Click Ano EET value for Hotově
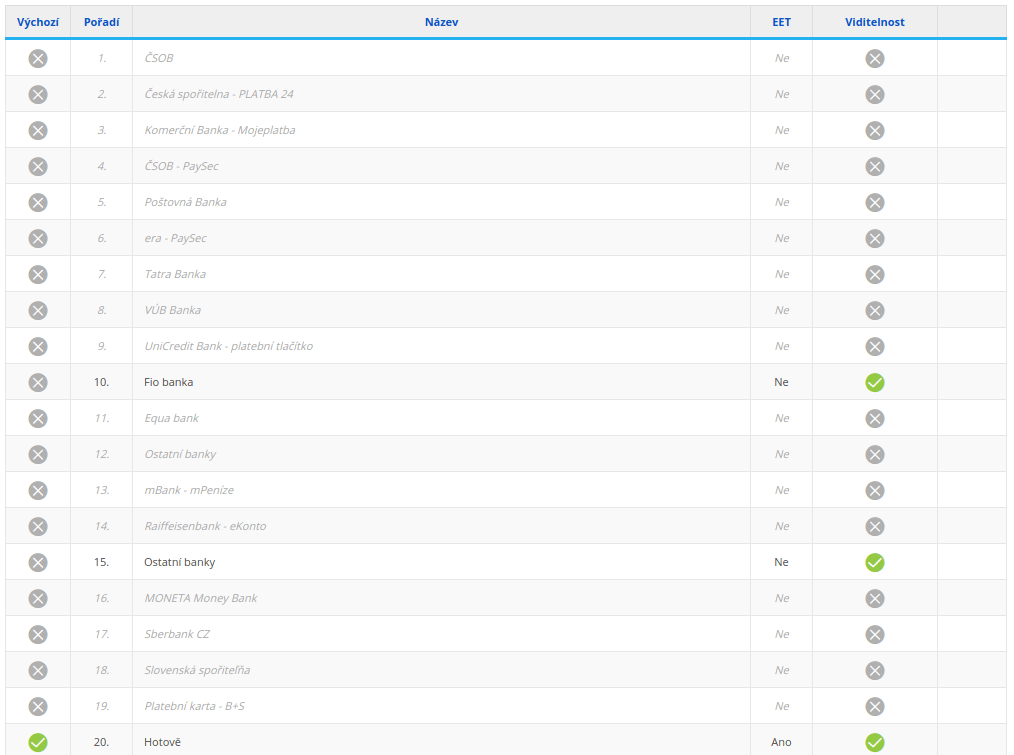This screenshot has width=1014, height=755. (x=781, y=742)
